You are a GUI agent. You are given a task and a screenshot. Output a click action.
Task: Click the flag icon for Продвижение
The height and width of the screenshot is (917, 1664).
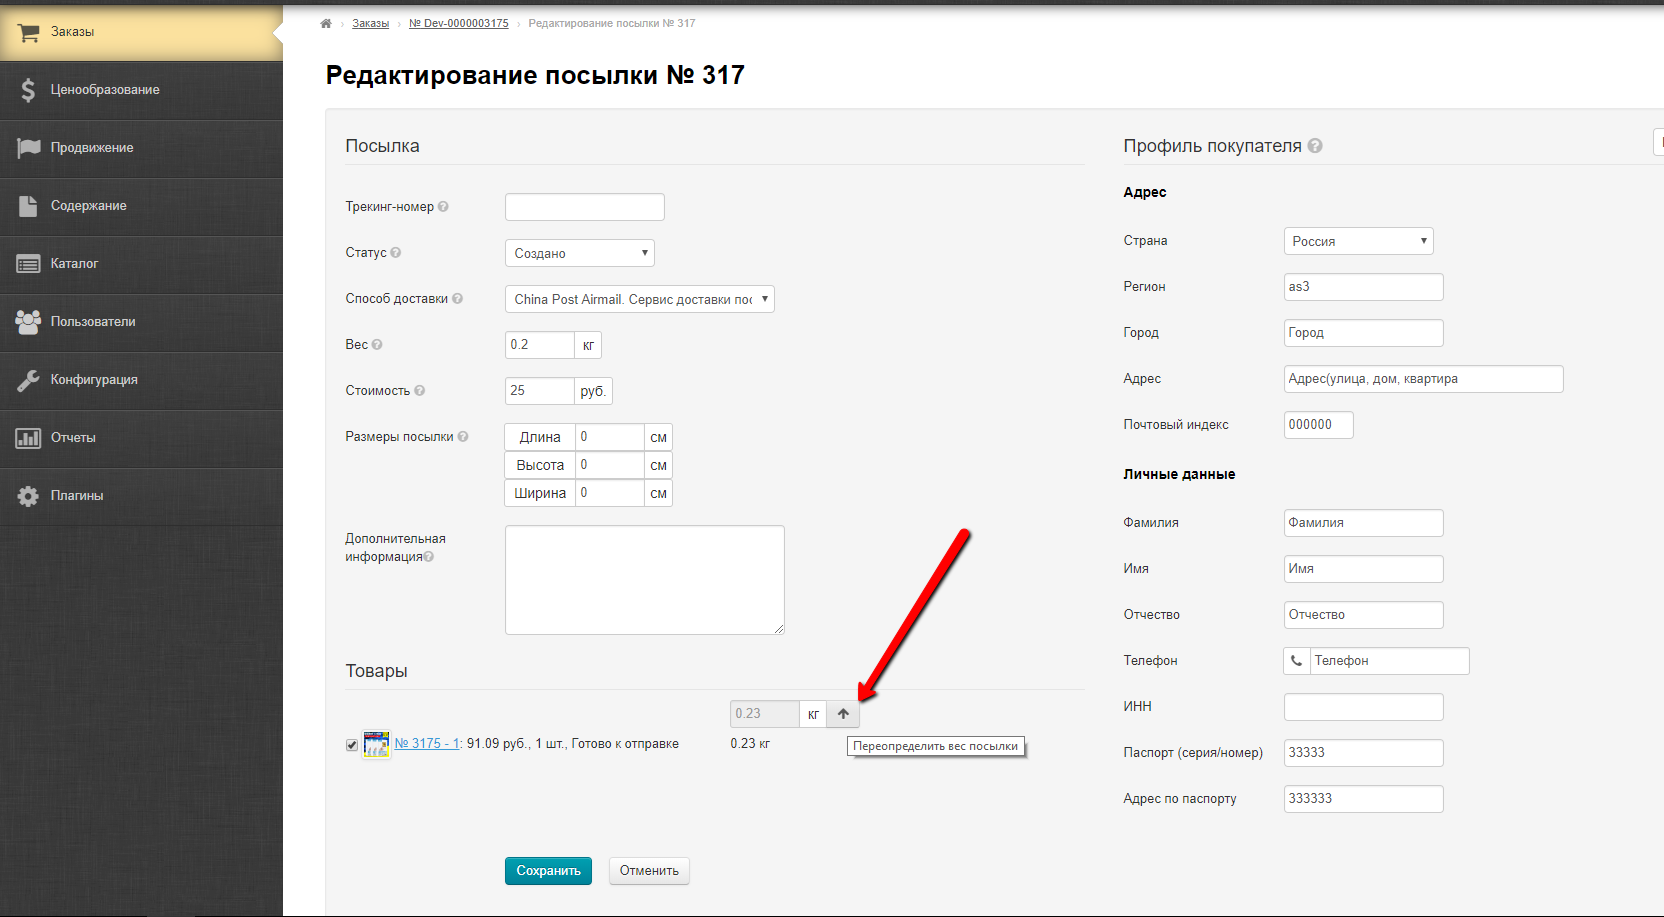pos(28,148)
